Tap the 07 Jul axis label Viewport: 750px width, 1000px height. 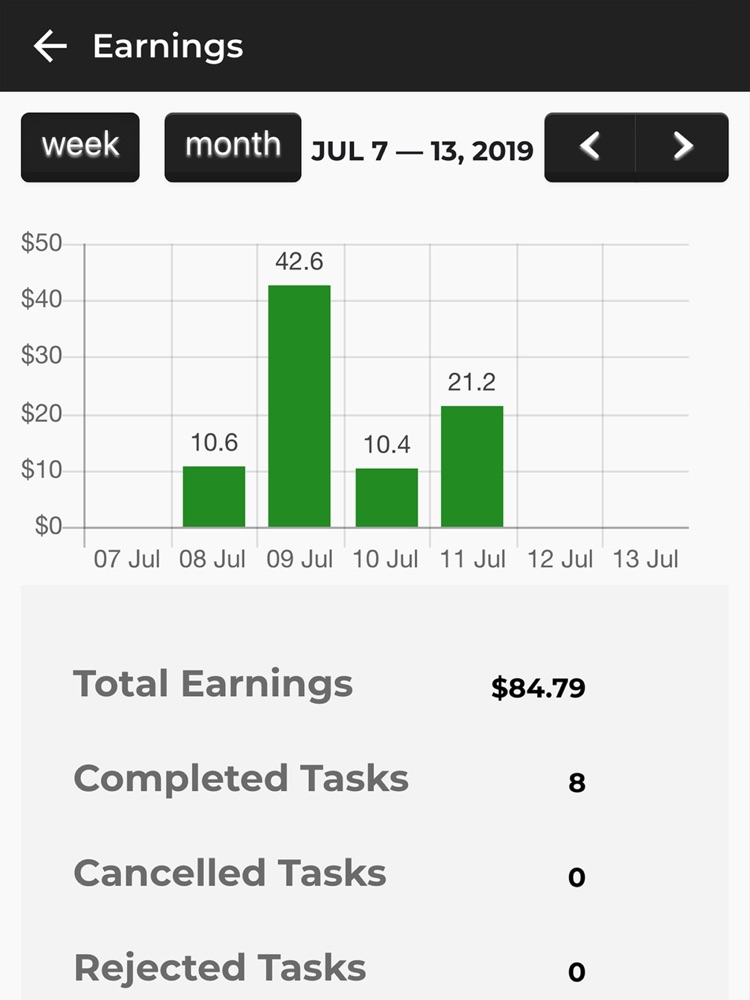(x=127, y=559)
